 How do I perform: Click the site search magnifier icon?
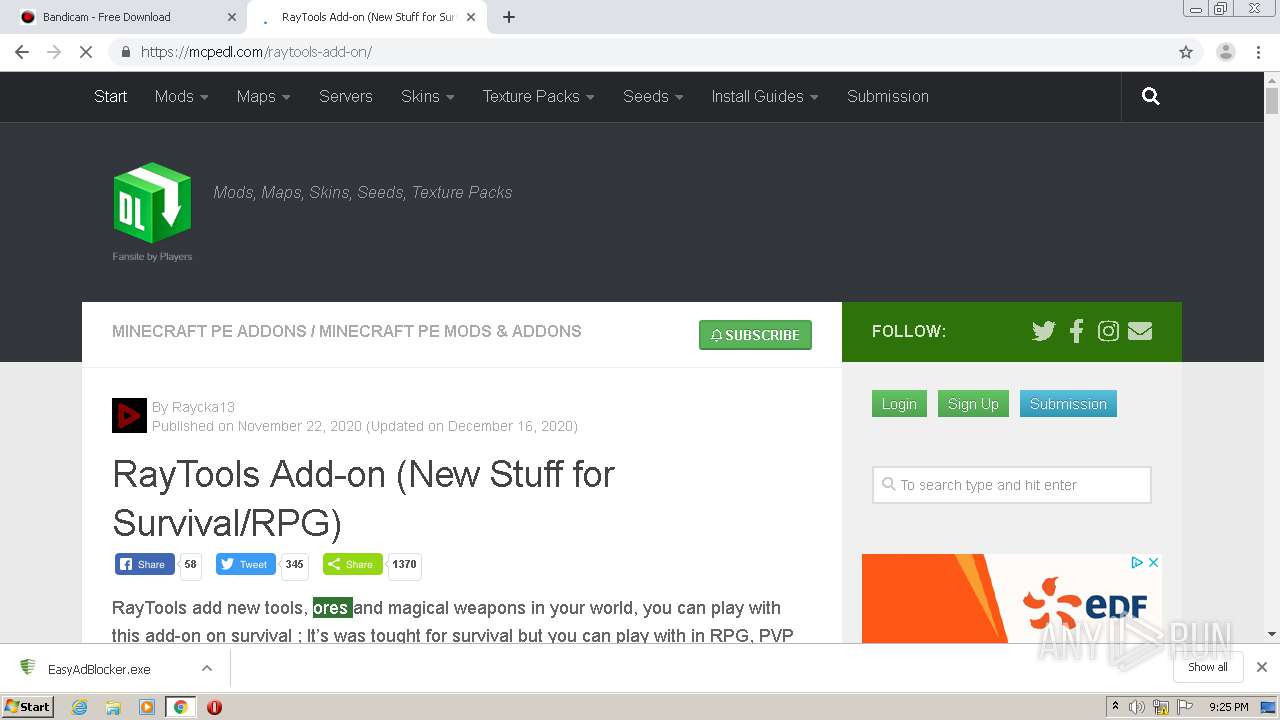[x=1151, y=96]
